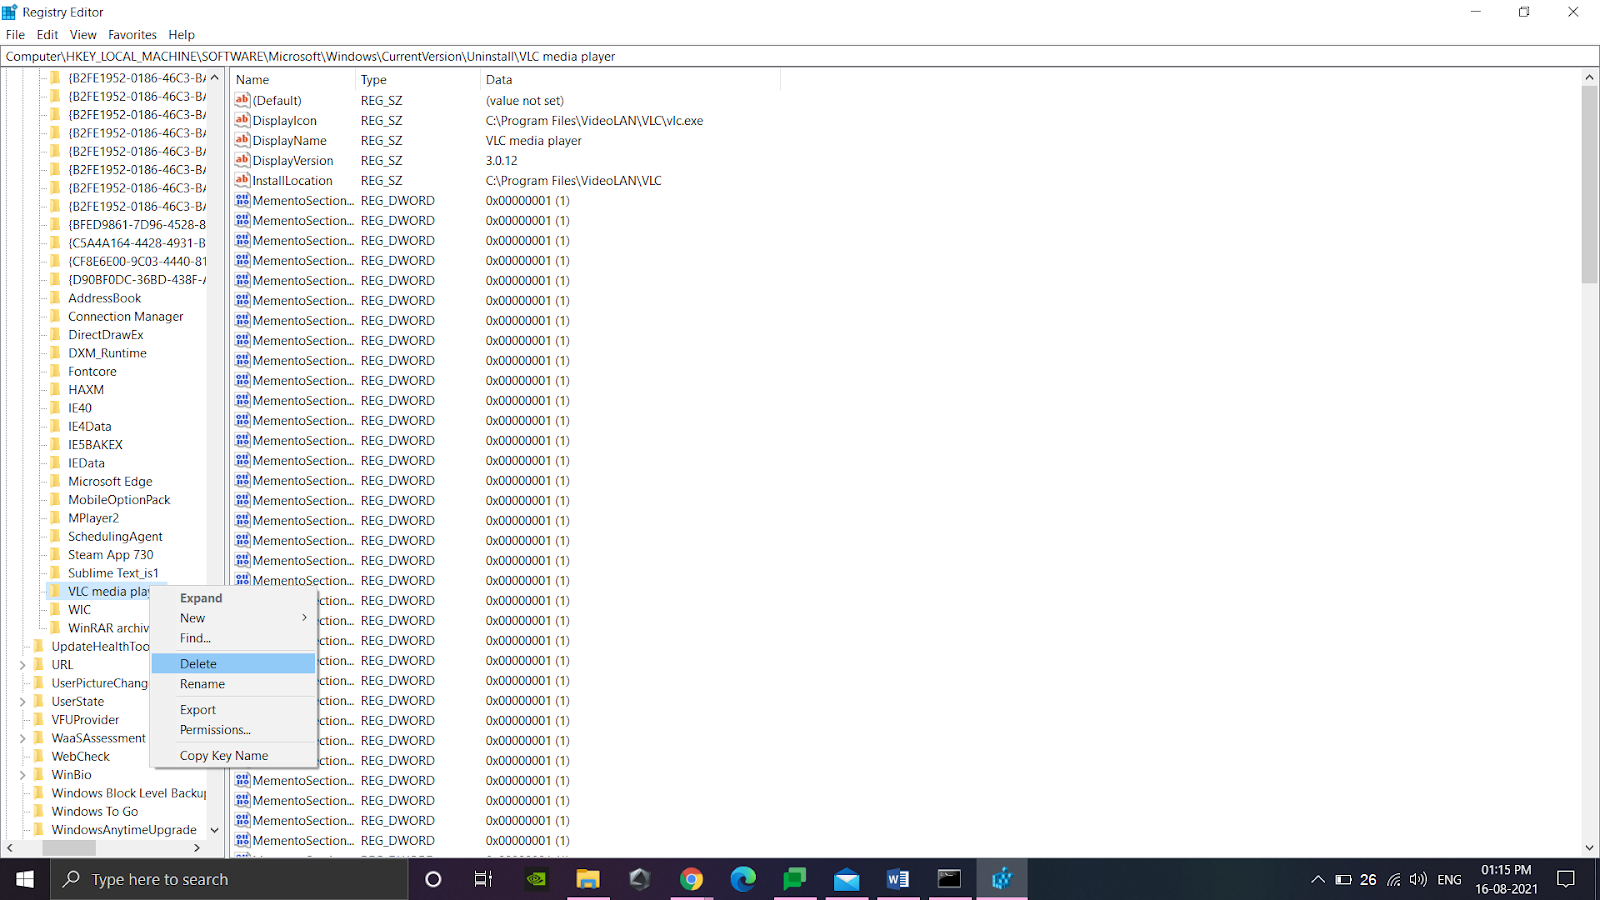This screenshot has height=900, width=1600.
Task: Click the Registry Editor icon in the title bar
Action: [x=11, y=11]
